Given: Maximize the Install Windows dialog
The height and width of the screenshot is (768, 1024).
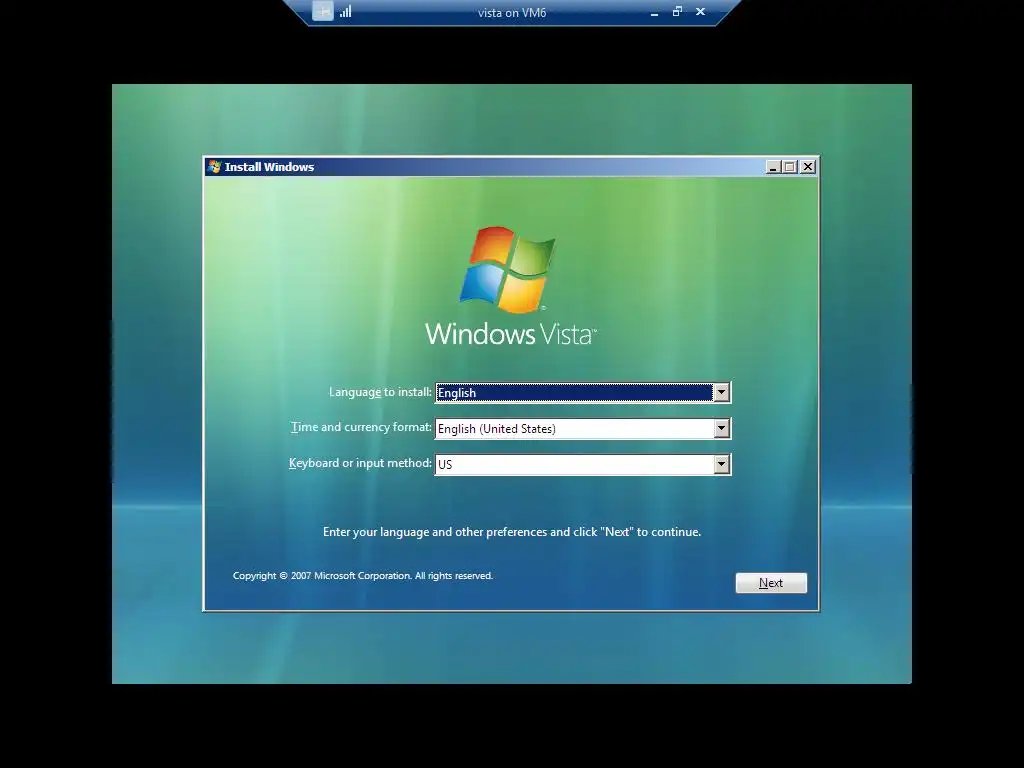Looking at the screenshot, I should tap(790, 167).
